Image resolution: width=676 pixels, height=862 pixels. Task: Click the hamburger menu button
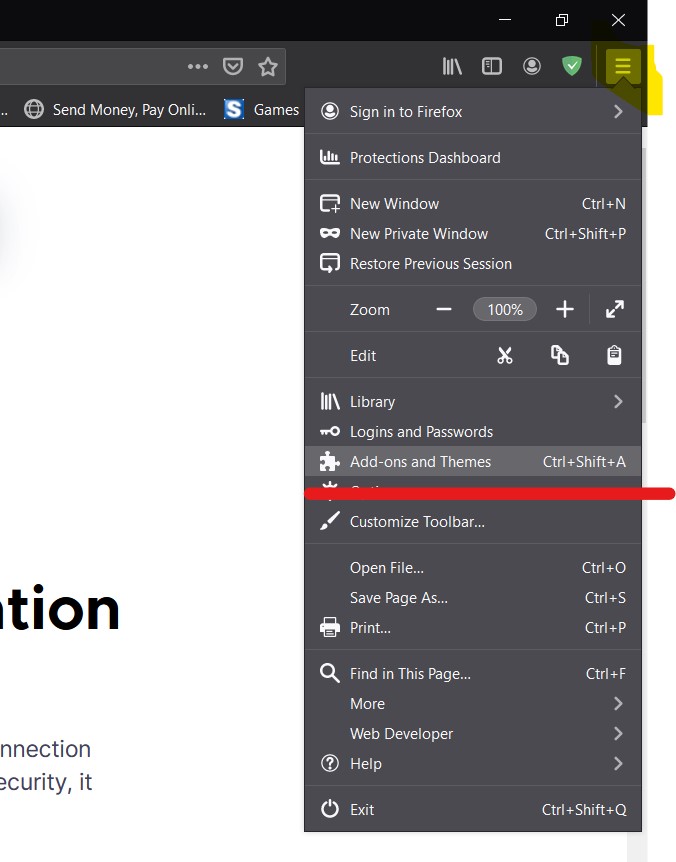point(622,67)
